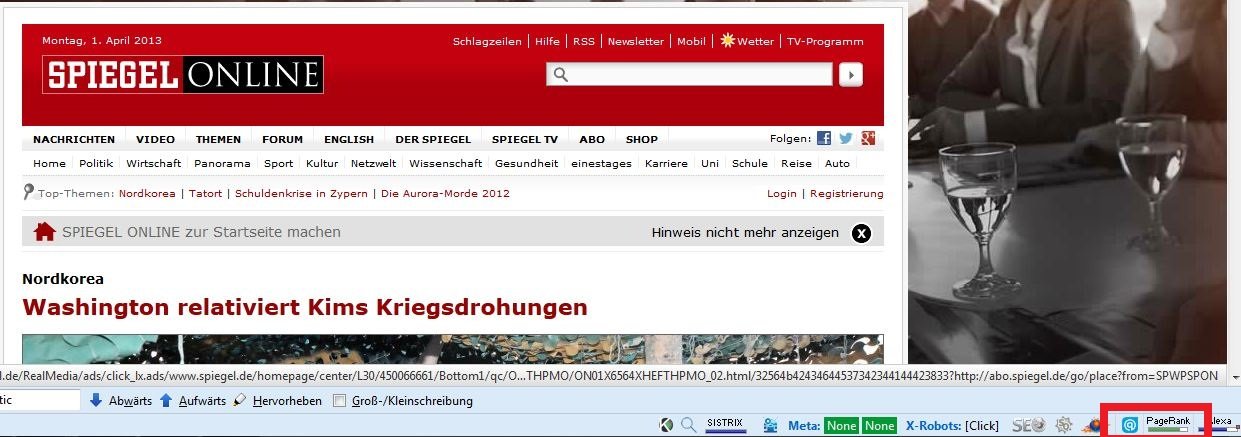The width and height of the screenshot is (1241, 437).
Task: Click the green K status bar icon
Action: coord(666,425)
